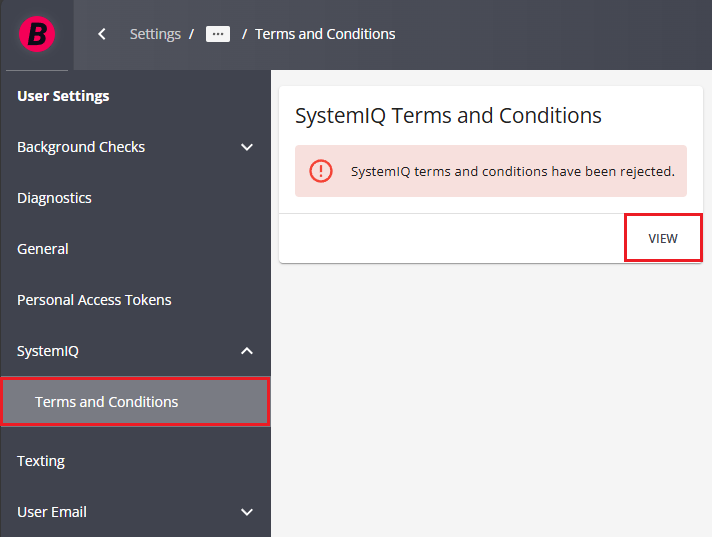Collapse the SystemIQ section
Viewport: 712px width, 537px height.
[247, 351]
